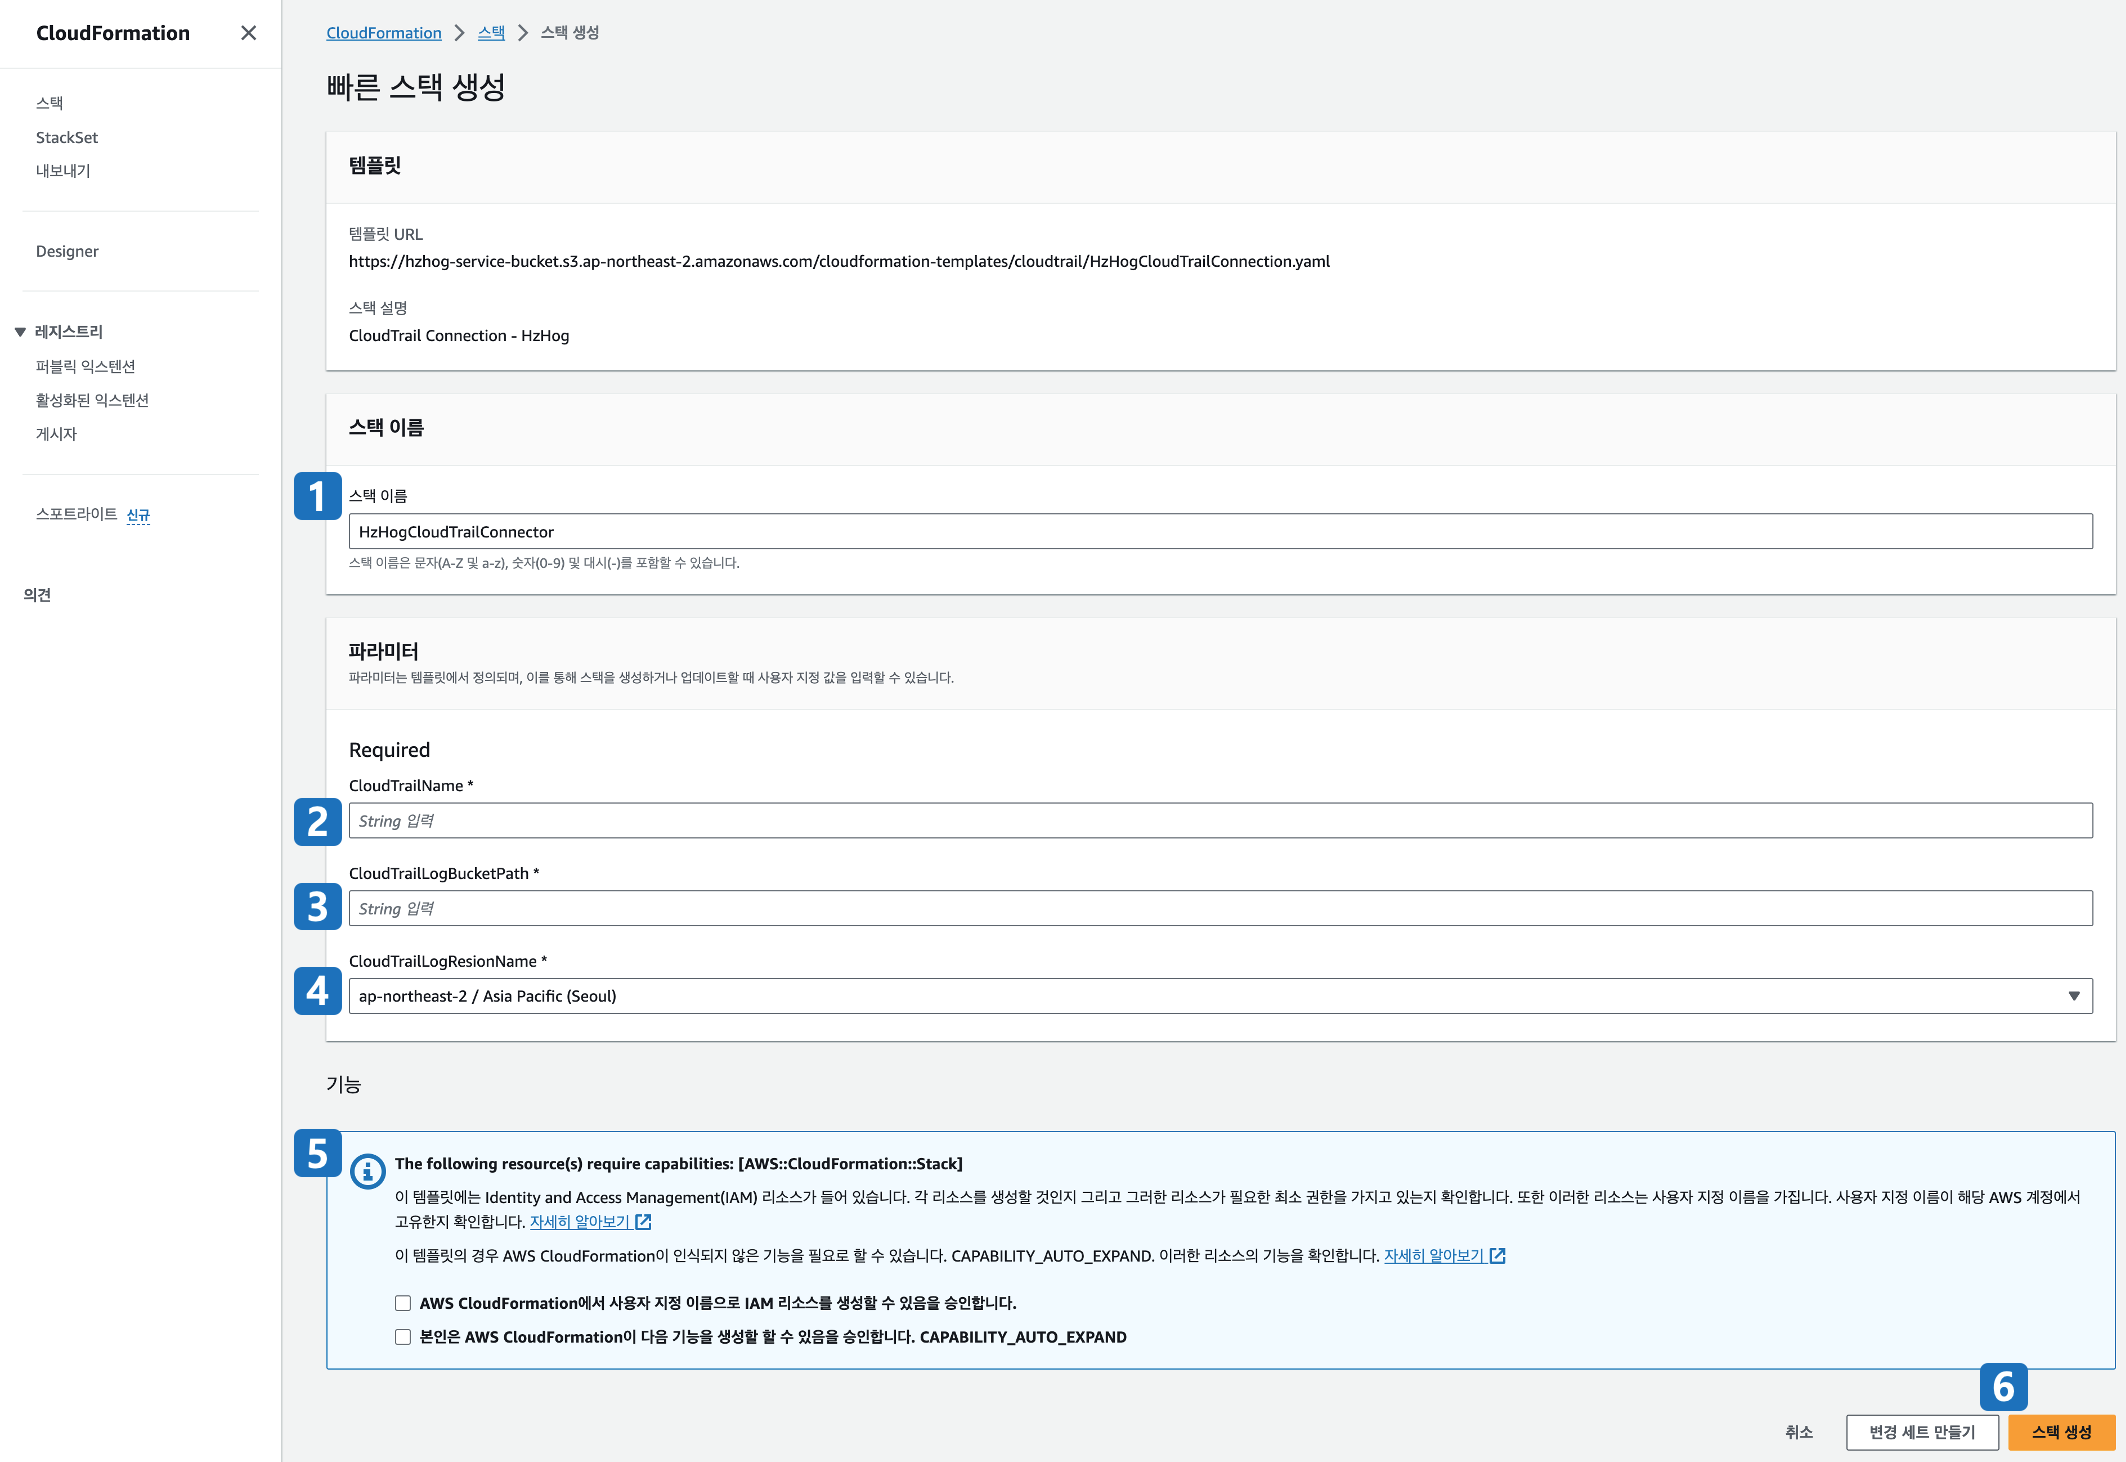Open 스택 in the sidebar

pyautogui.click(x=50, y=103)
